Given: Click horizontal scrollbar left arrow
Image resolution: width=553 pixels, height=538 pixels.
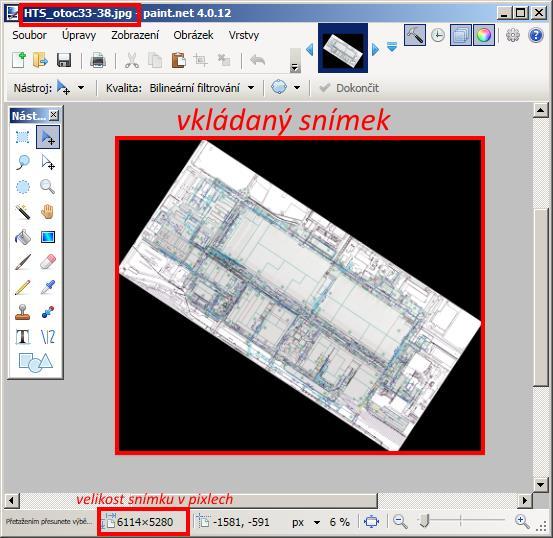Looking at the screenshot, I should click(12, 500).
